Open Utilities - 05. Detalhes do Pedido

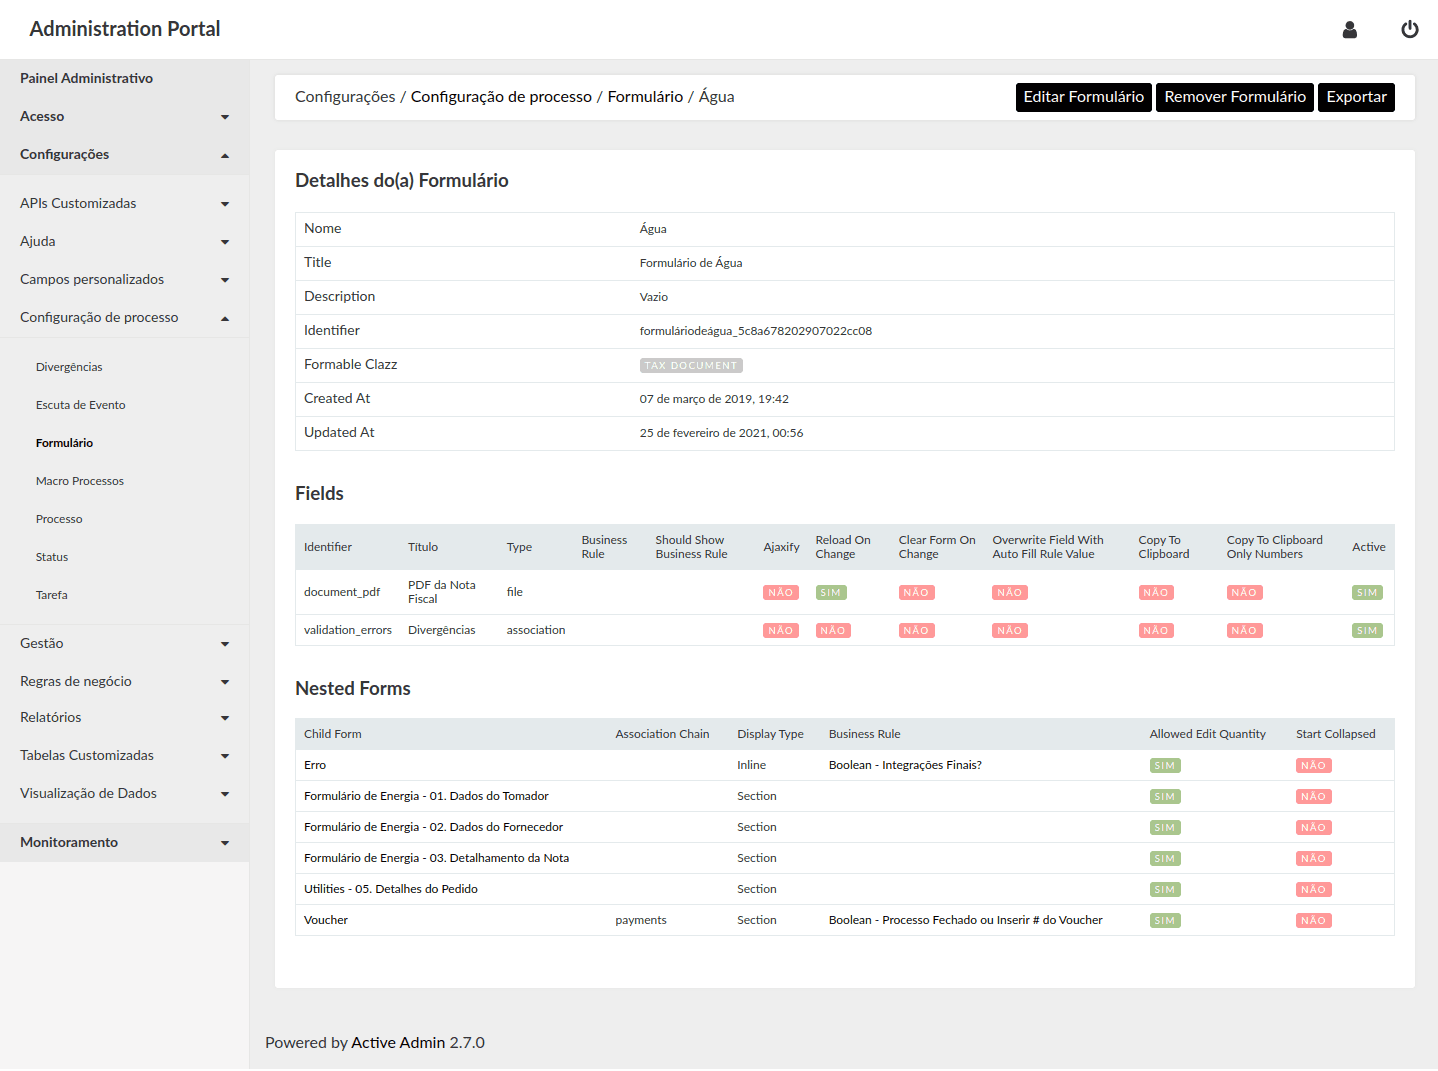[x=391, y=889]
